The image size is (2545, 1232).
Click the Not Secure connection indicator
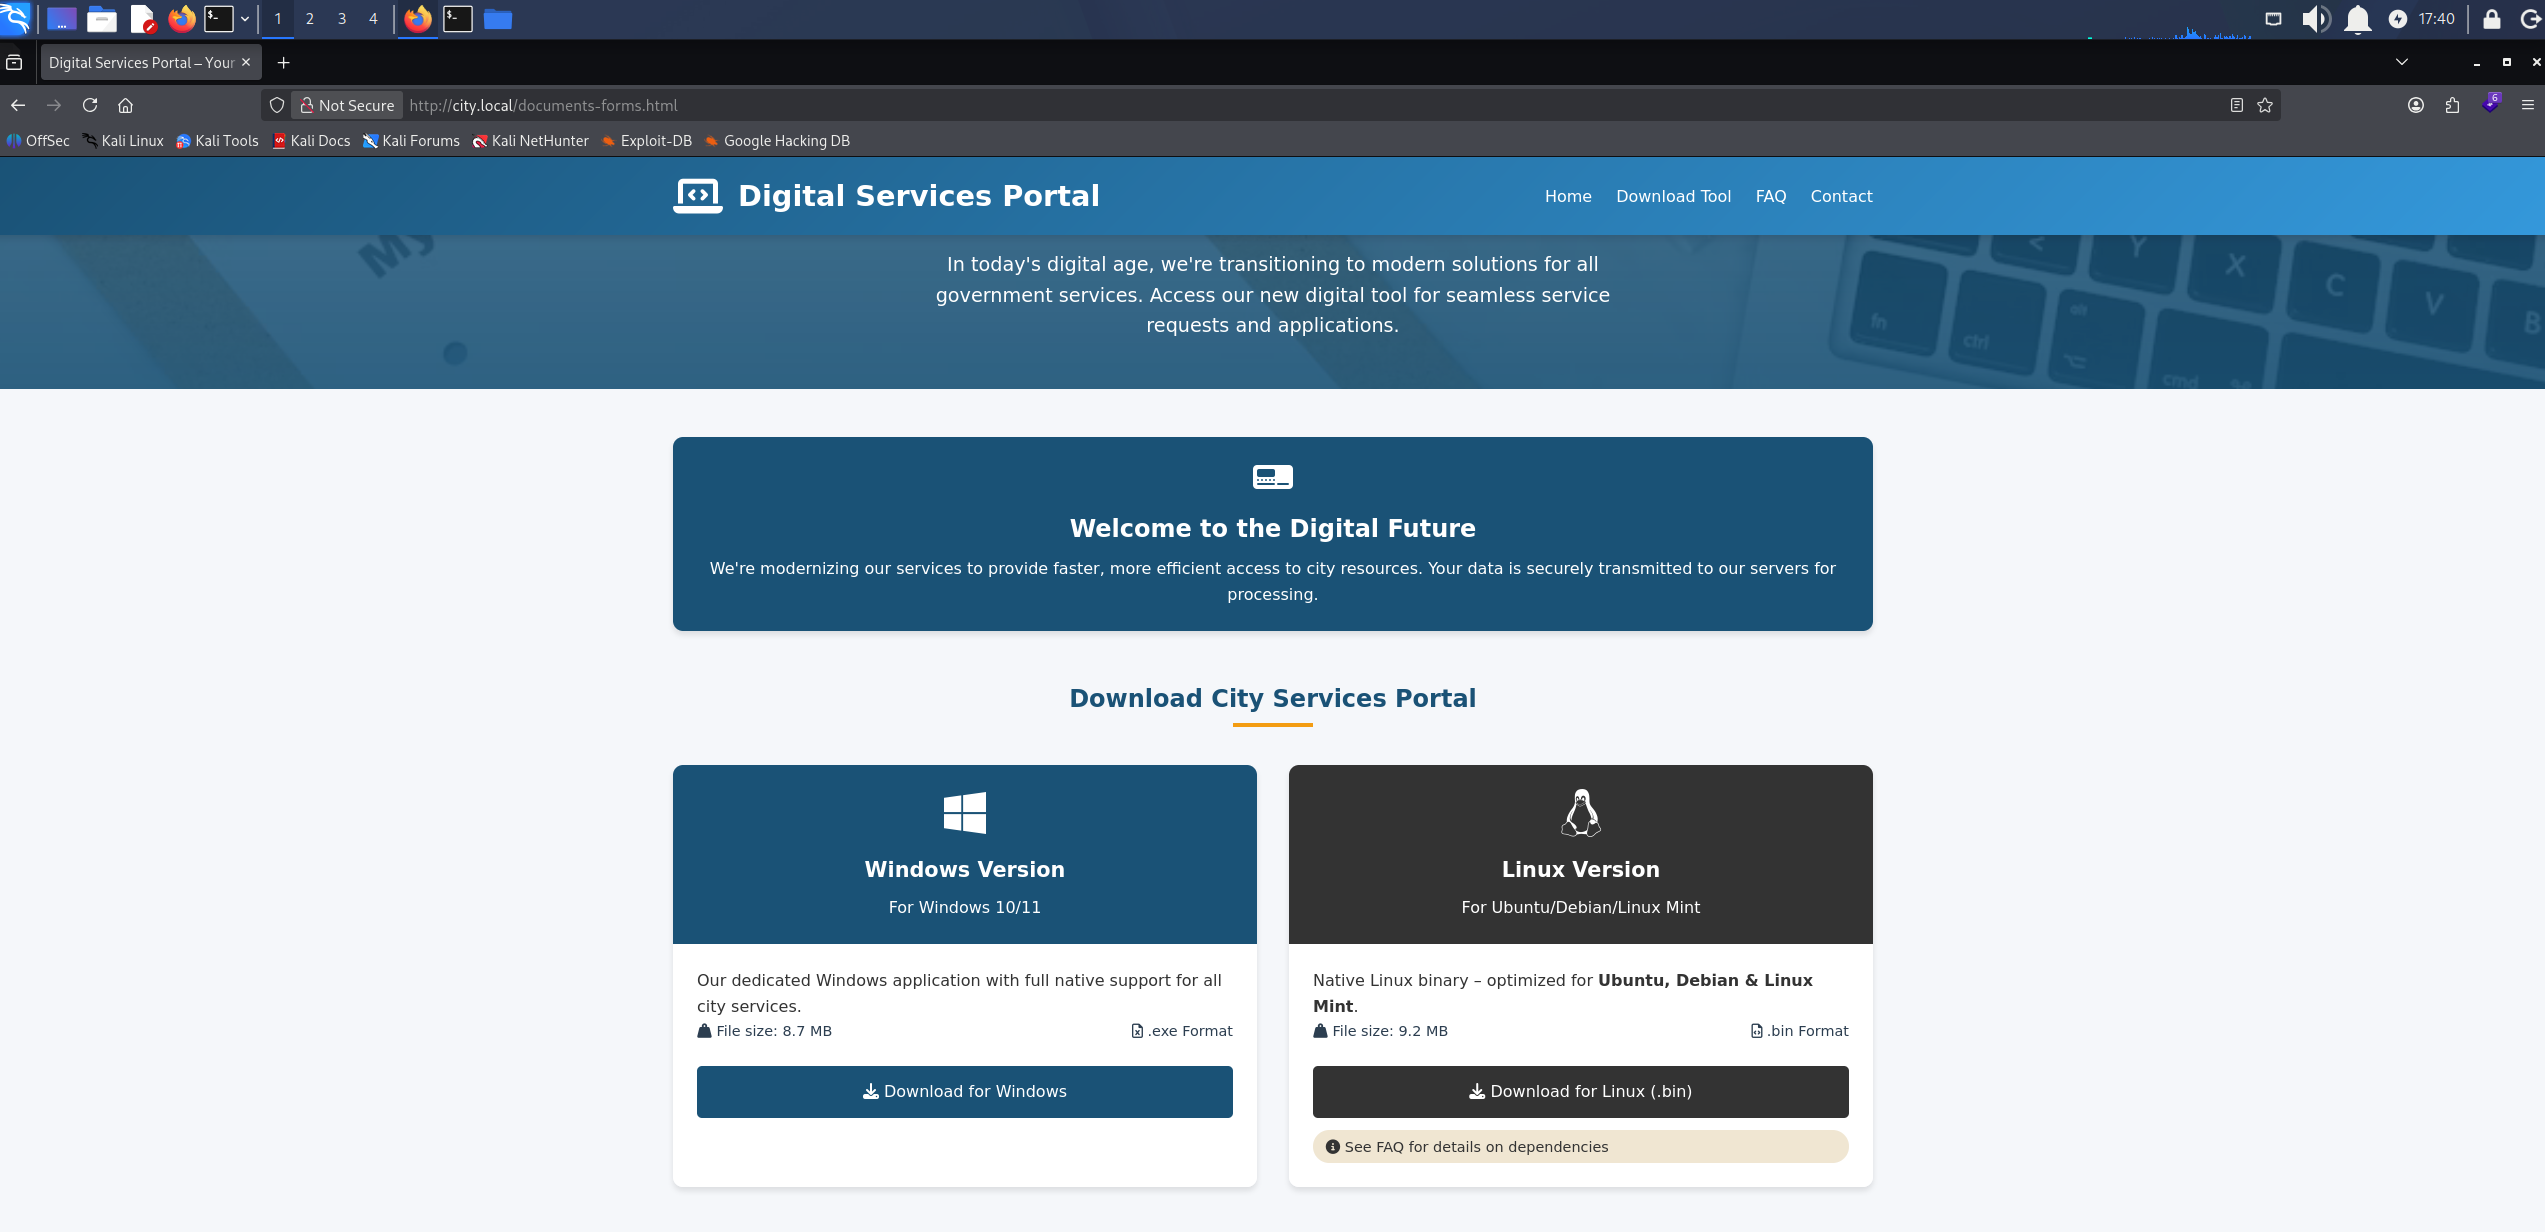pos(347,105)
